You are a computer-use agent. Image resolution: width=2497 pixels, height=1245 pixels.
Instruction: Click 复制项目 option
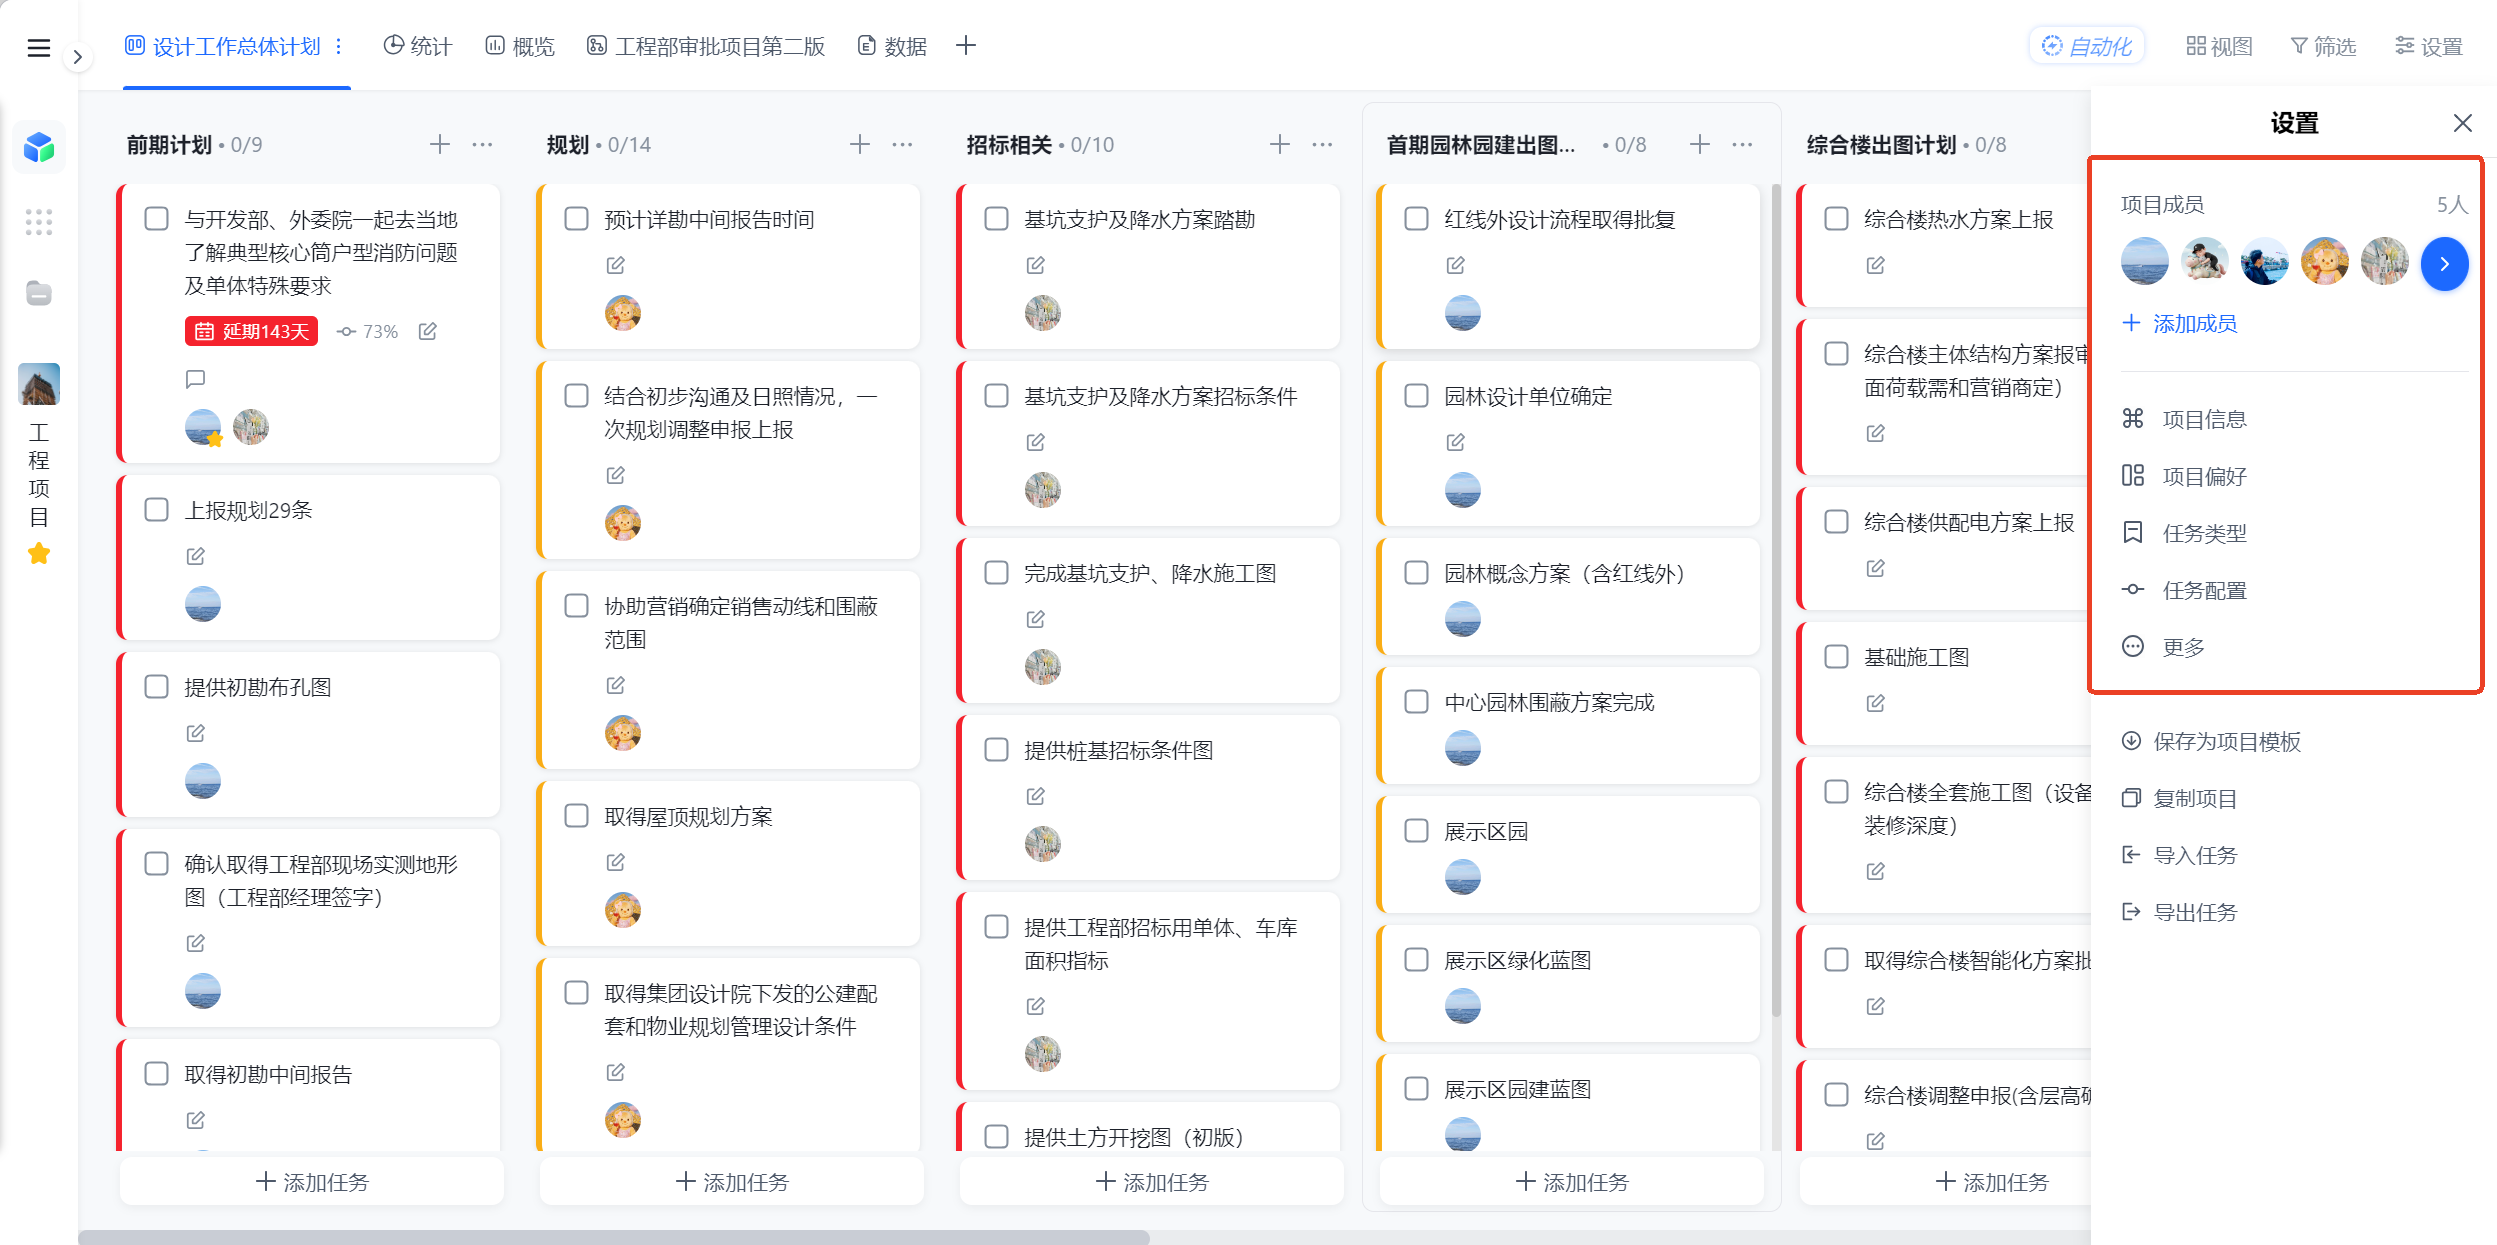point(2180,798)
